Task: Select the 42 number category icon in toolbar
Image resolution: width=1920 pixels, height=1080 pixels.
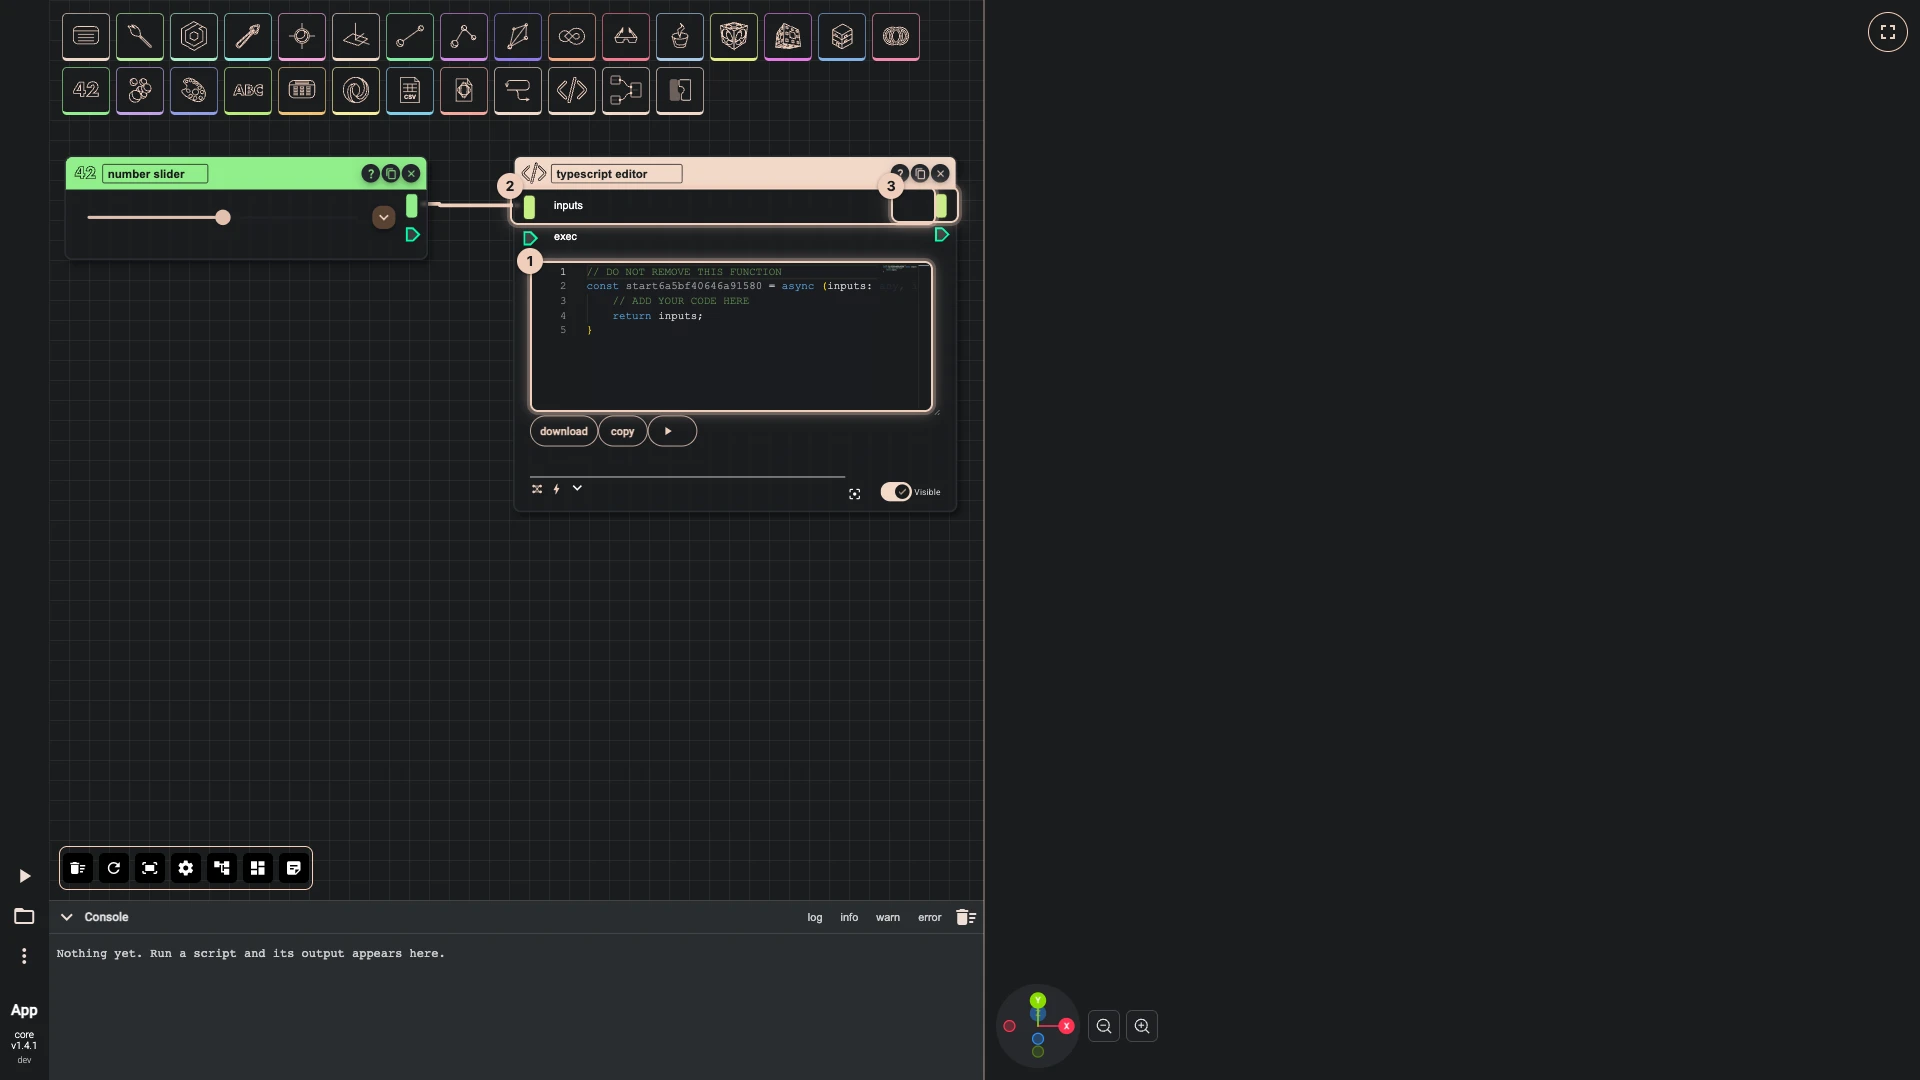Action: tap(86, 90)
